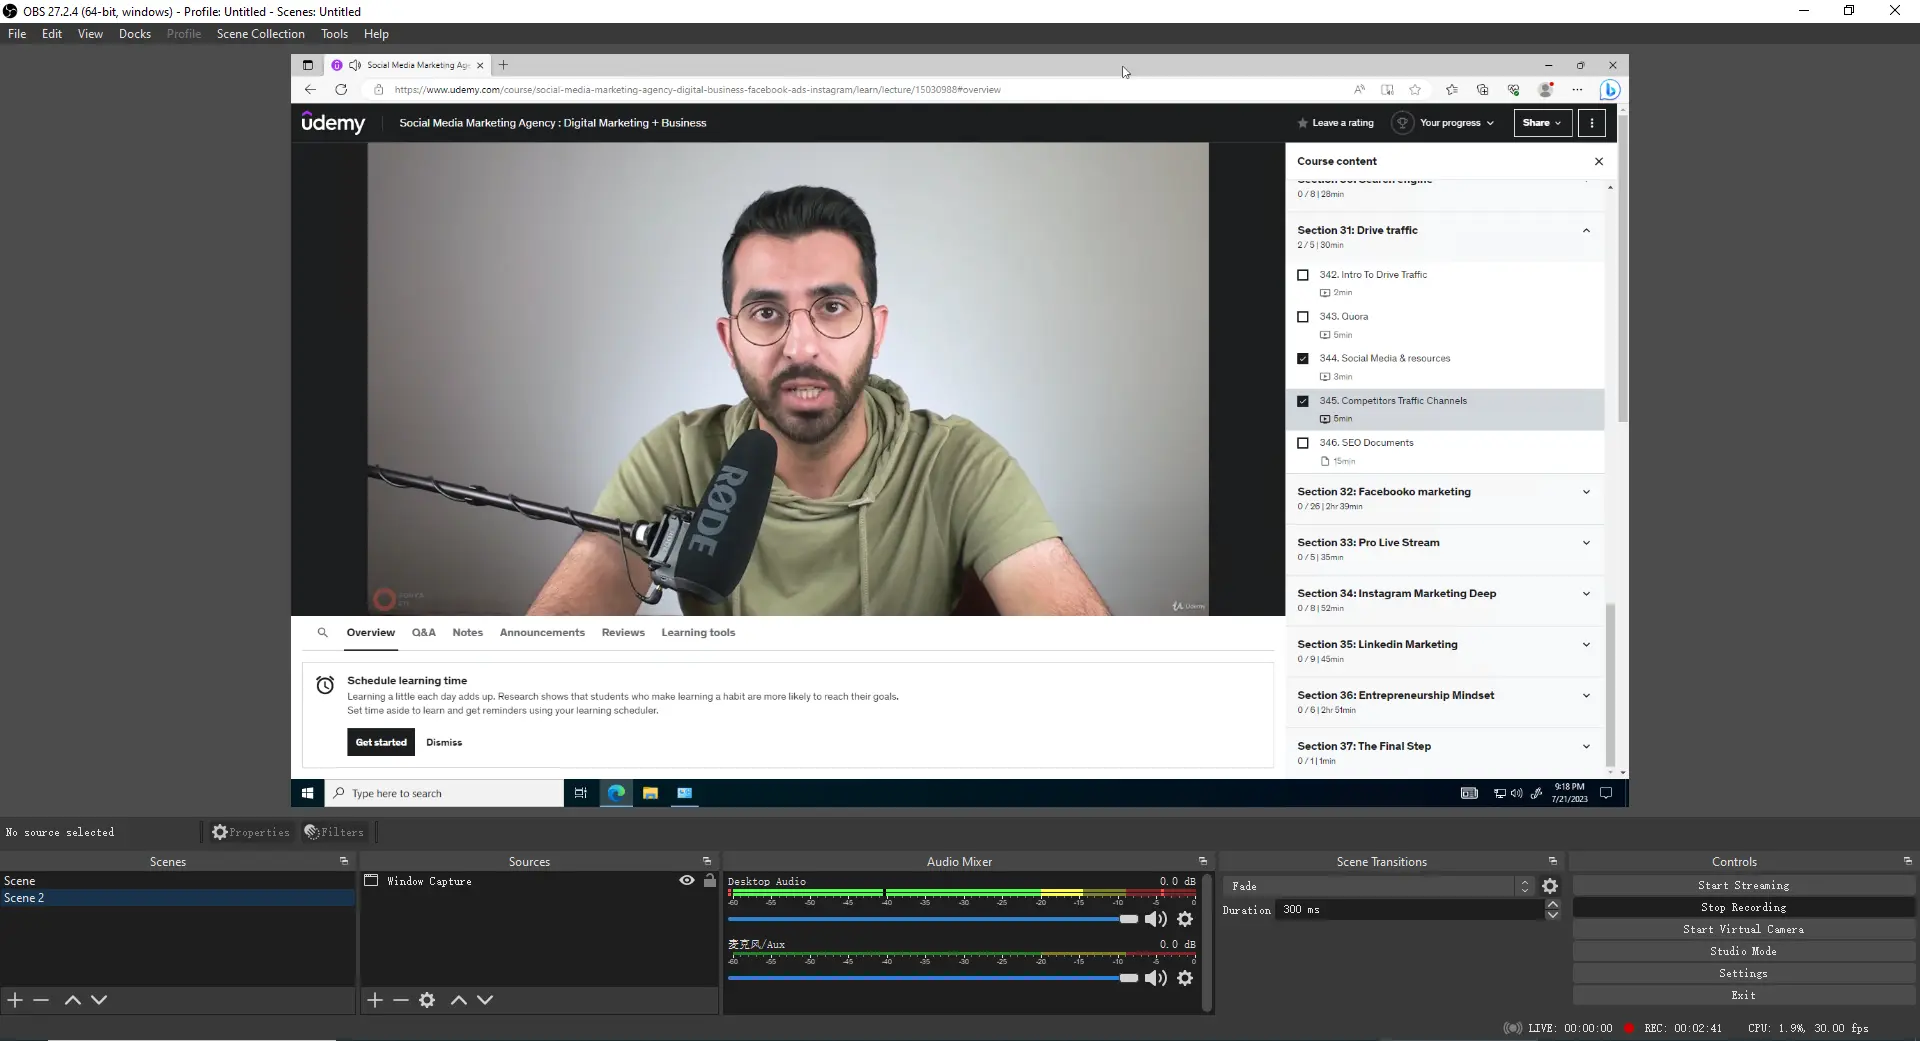Viewport: 1920px width, 1041px height.
Task: Open the Fade transition dropdown
Action: coord(1380,886)
